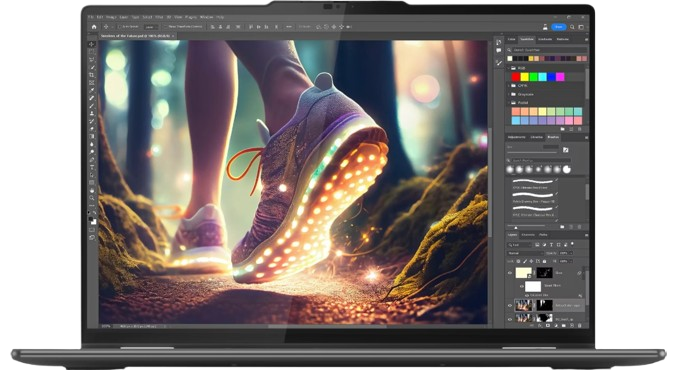The image size is (674, 370).
Task: Select the Eraser tool
Action: click(x=92, y=129)
